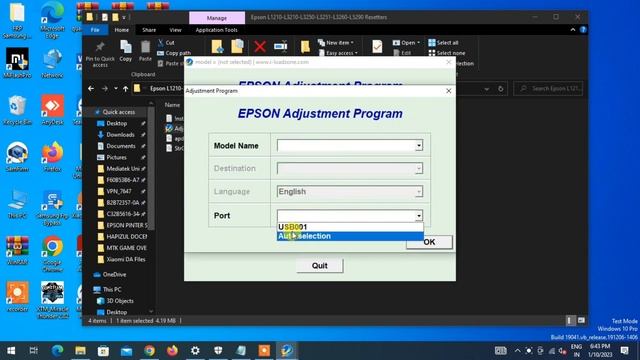Open the New item dropdown
This screenshot has width=640, height=360.
click(336, 42)
